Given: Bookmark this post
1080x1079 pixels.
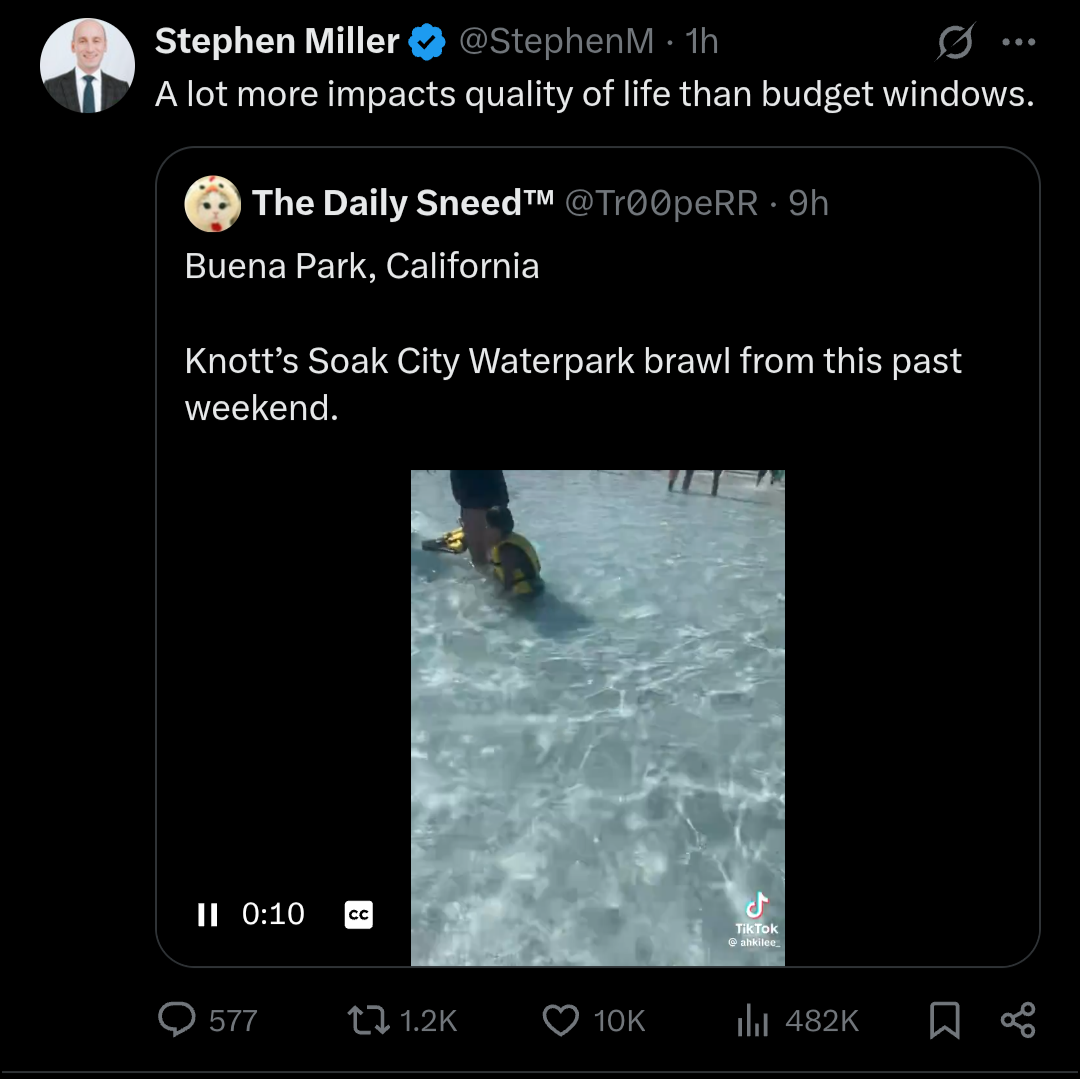Looking at the screenshot, I should pos(944,1020).
